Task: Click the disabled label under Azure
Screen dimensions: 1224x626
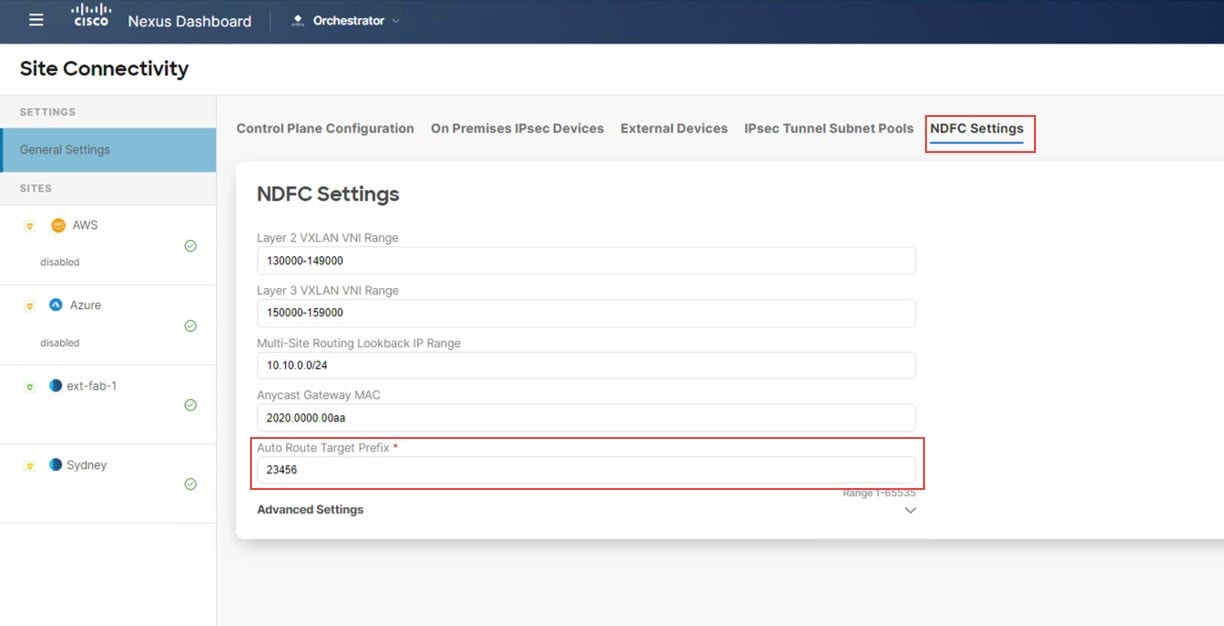Action: tap(60, 342)
